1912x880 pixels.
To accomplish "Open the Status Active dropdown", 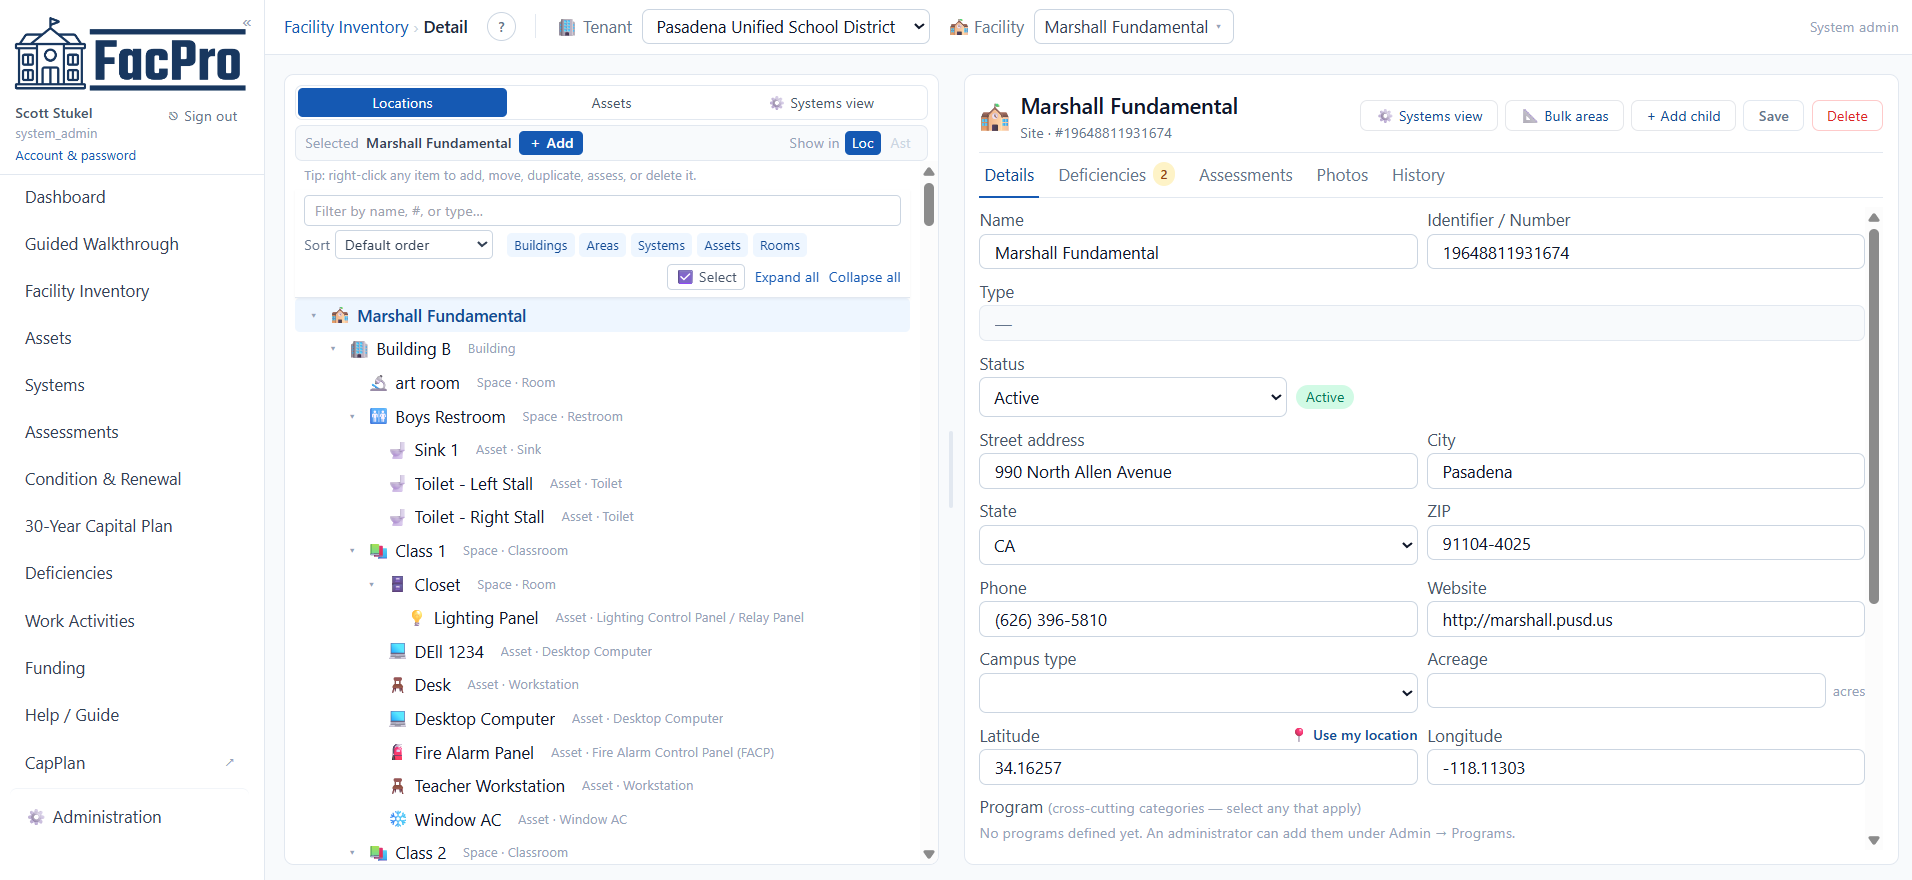I will pos(1132,397).
